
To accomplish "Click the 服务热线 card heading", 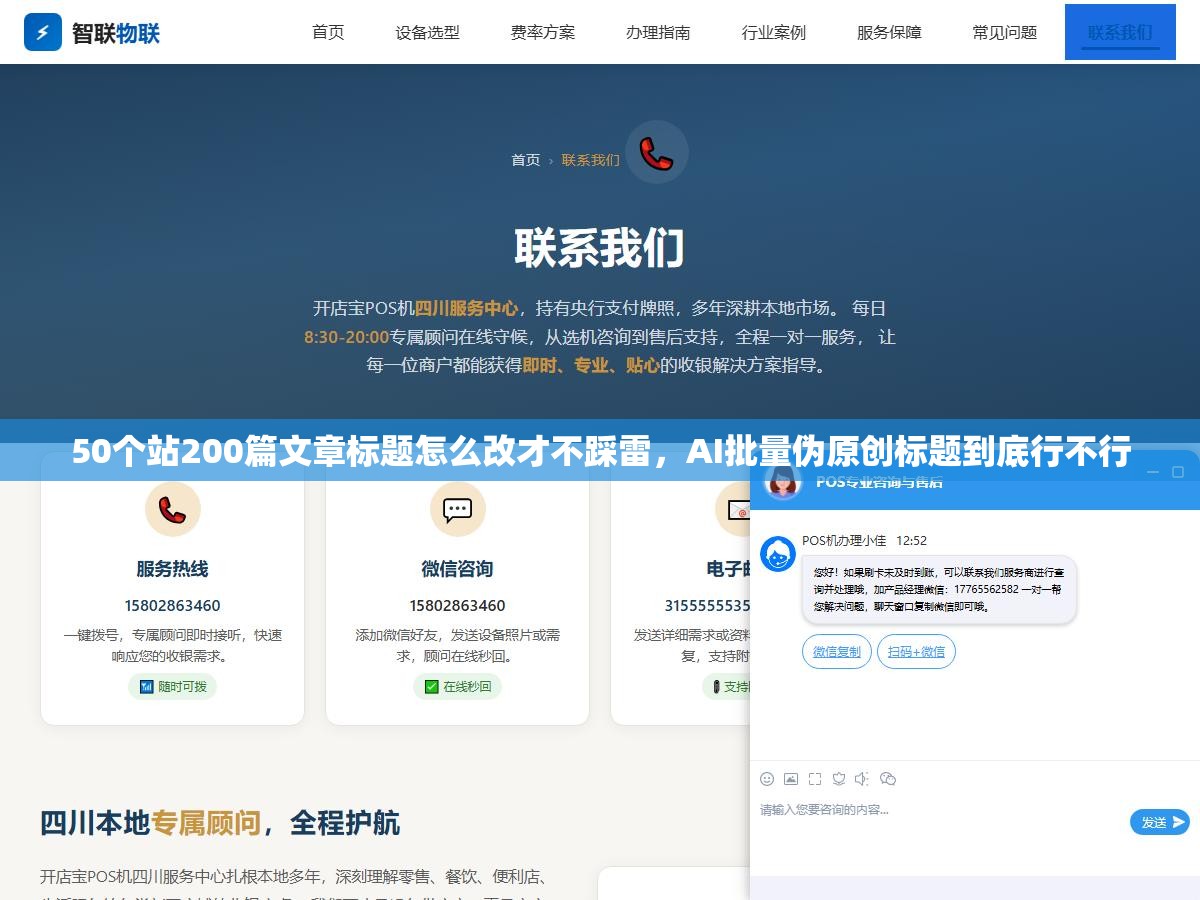I will click(172, 569).
